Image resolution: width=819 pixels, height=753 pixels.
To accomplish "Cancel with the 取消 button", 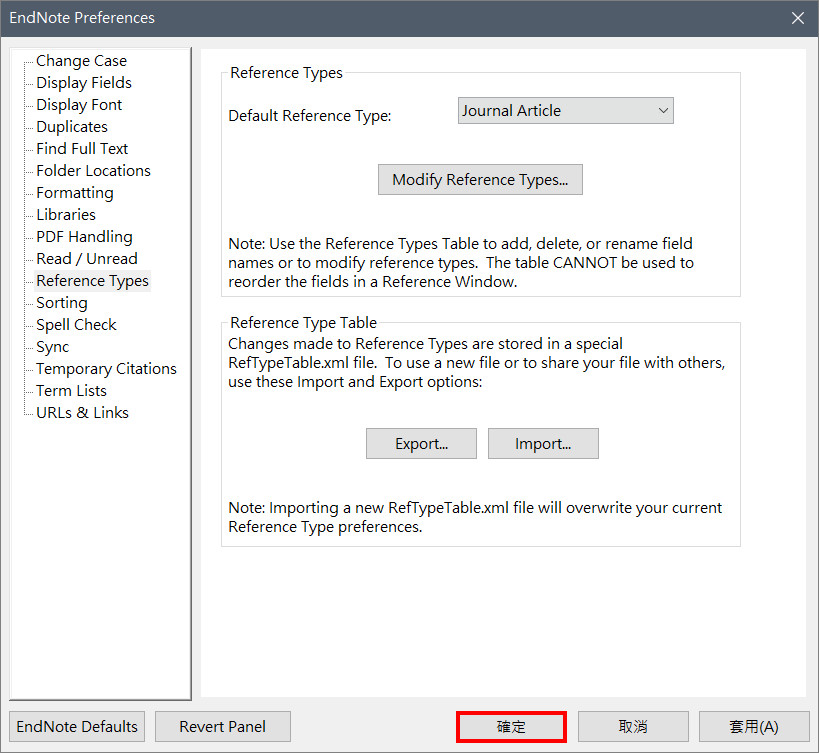I will pyautogui.click(x=633, y=726).
